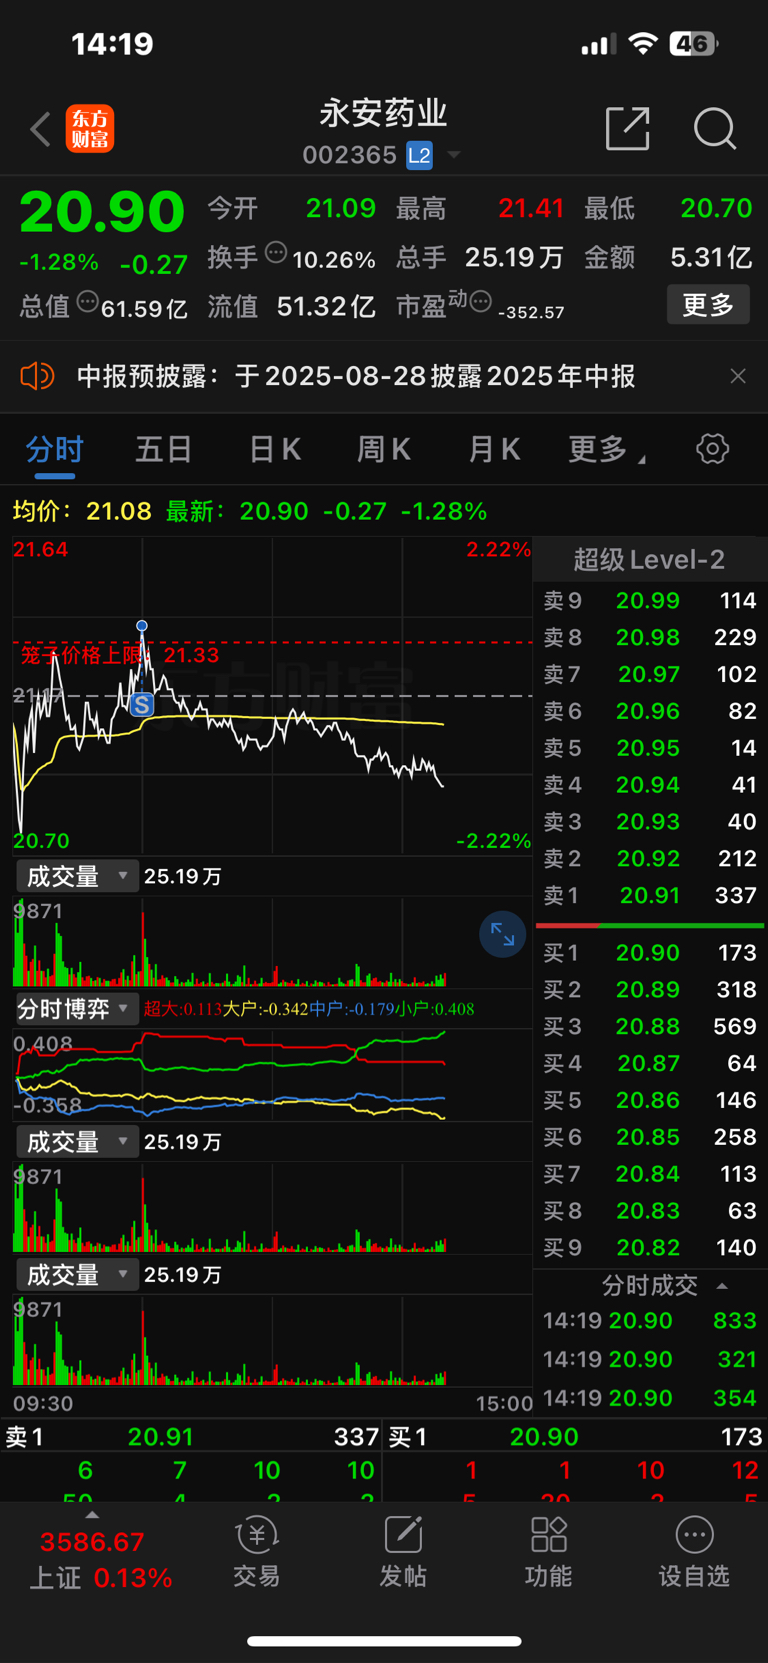Tap the 14:19 trade with volume 321
Screen dimensions: 768x1663
click(x=650, y=1360)
